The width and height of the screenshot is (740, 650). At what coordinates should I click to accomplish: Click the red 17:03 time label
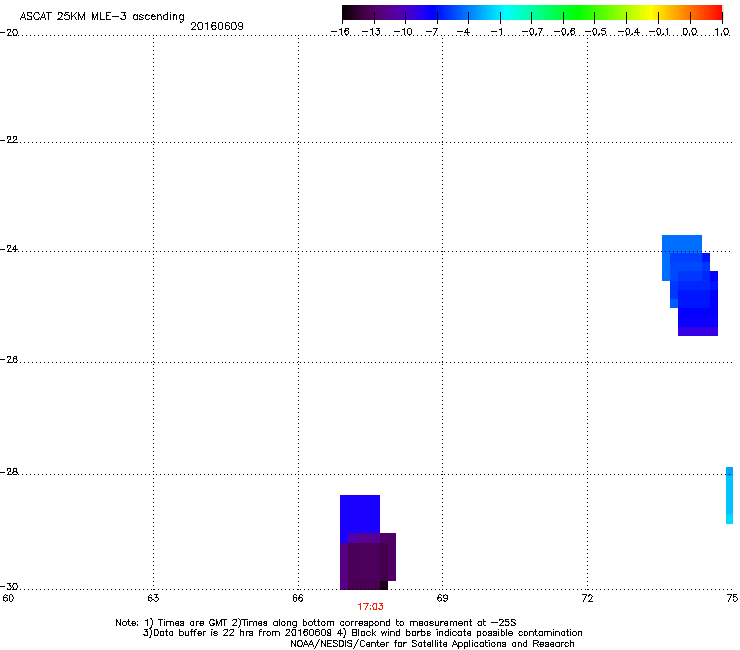370,607
